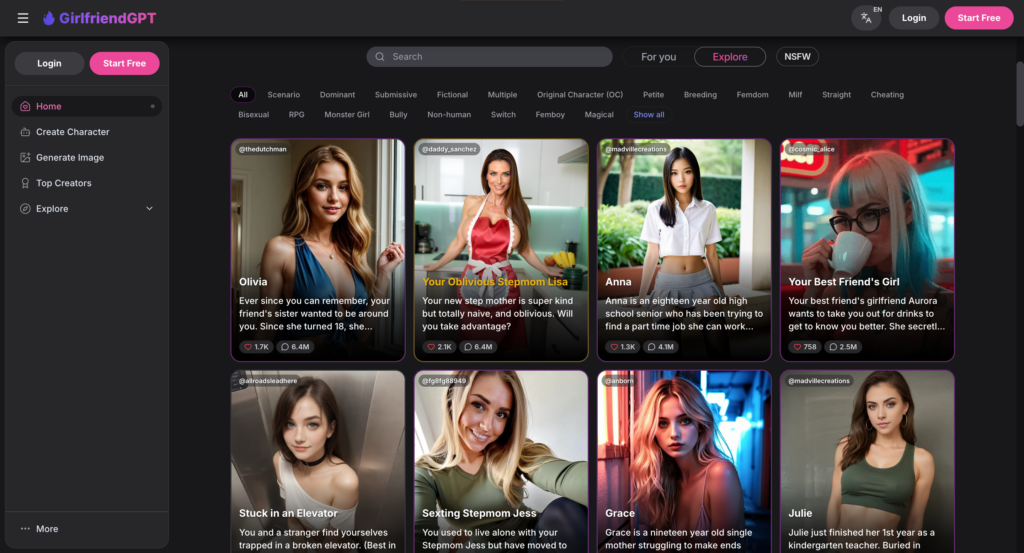This screenshot has width=1024, height=553.
Task: Select the All category filter
Action: [243, 95]
